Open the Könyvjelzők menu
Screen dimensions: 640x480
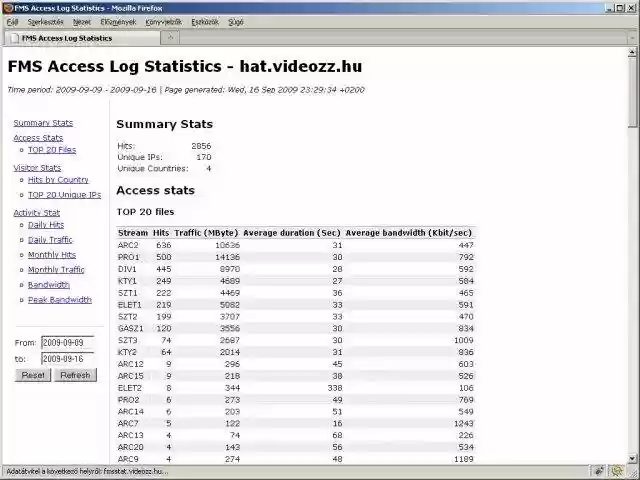163,22
